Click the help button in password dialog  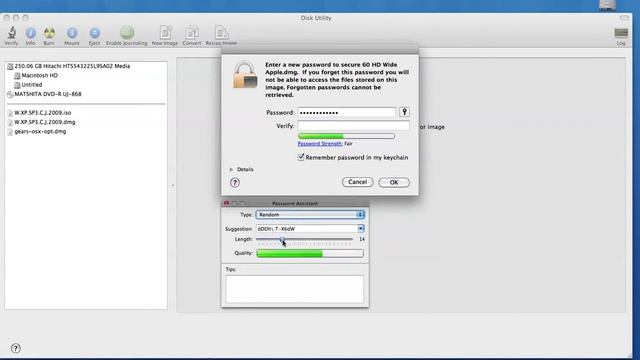click(235, 182)
